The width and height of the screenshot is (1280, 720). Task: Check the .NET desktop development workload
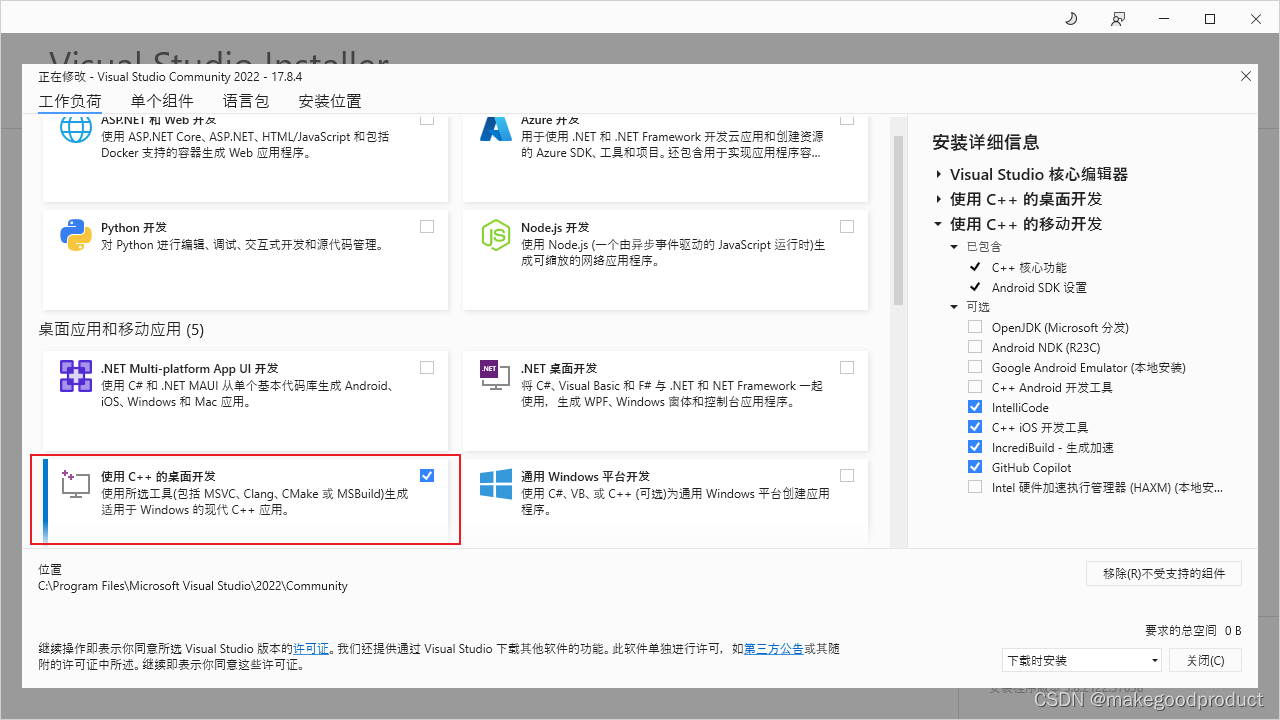[x=847, y=368]
